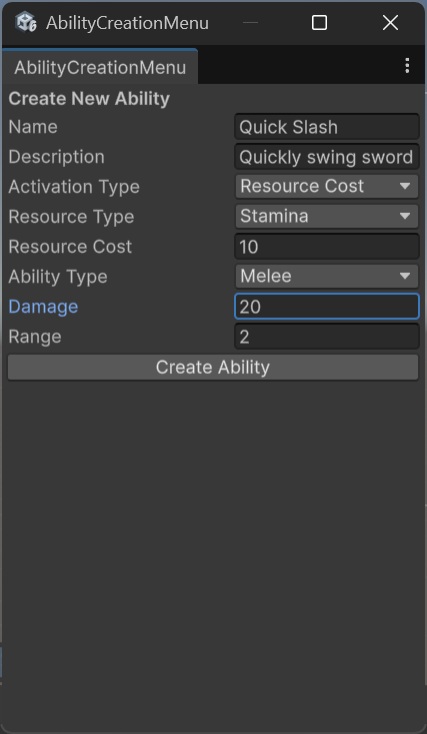427x734 pixels.
Task: Close the AbilityCreationMenu window
Action: pos(390,22)
